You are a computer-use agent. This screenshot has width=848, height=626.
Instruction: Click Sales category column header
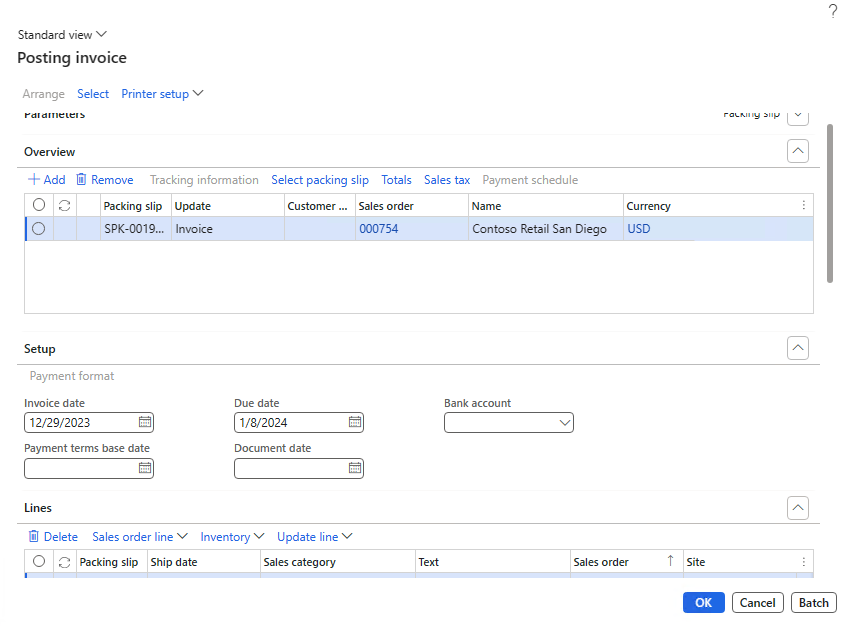(337, 562)
